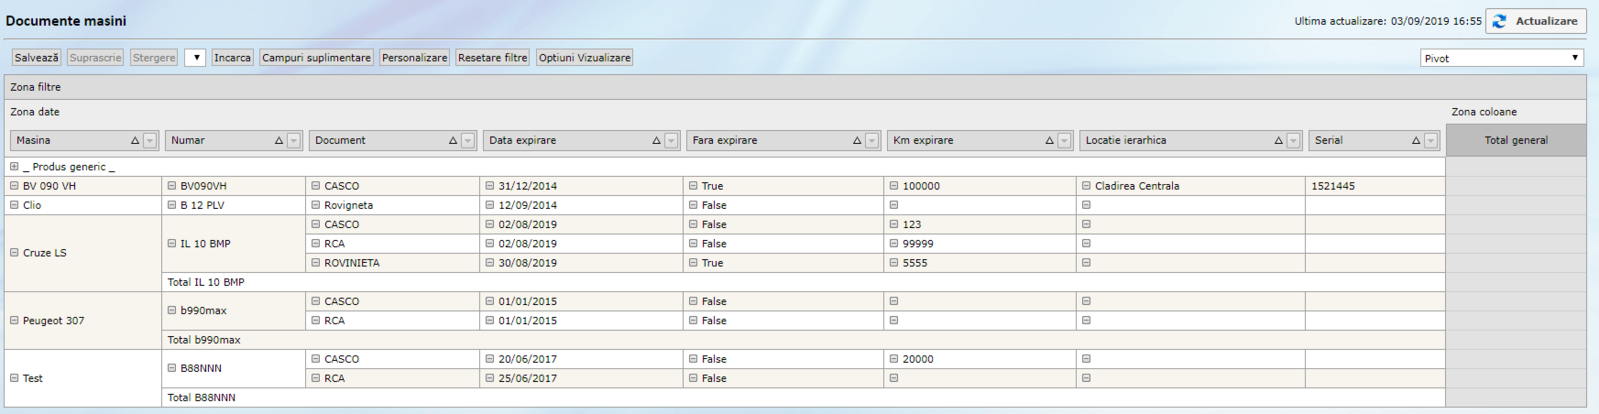Screen dimensions: 1599x414
Task: Collapse the Cruze LS group
Action: tap(14, 253)
